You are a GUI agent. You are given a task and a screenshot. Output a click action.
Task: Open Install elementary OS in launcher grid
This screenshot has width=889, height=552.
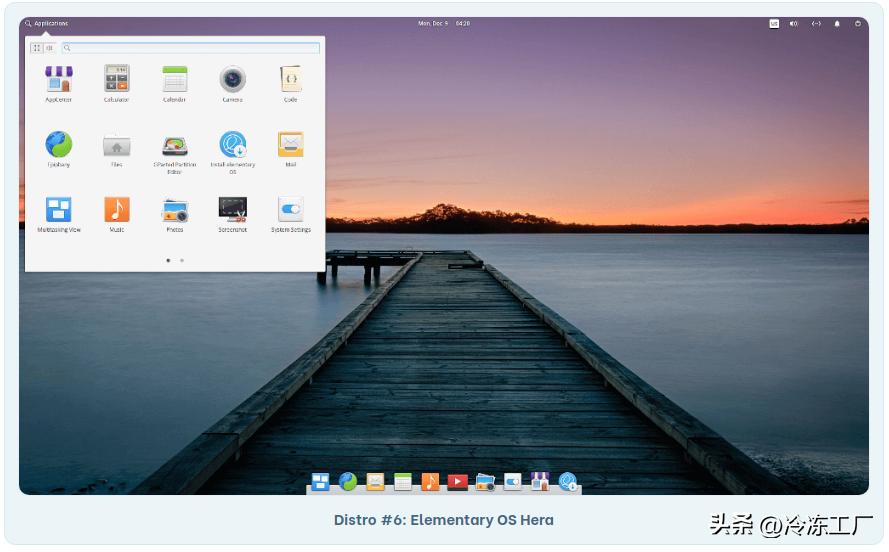tap(232, 152)
